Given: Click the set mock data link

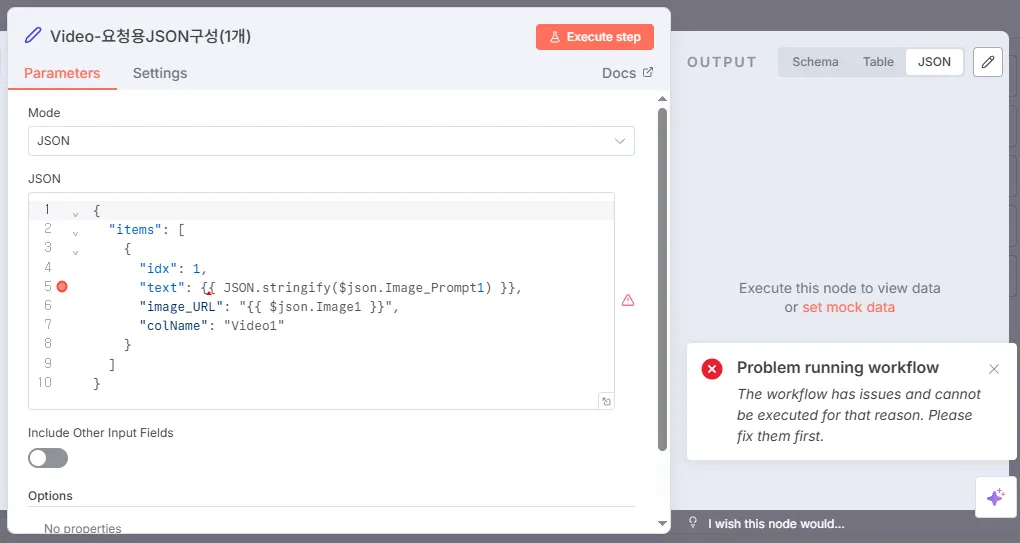Looking at the screenshot, I should [848, 307].
